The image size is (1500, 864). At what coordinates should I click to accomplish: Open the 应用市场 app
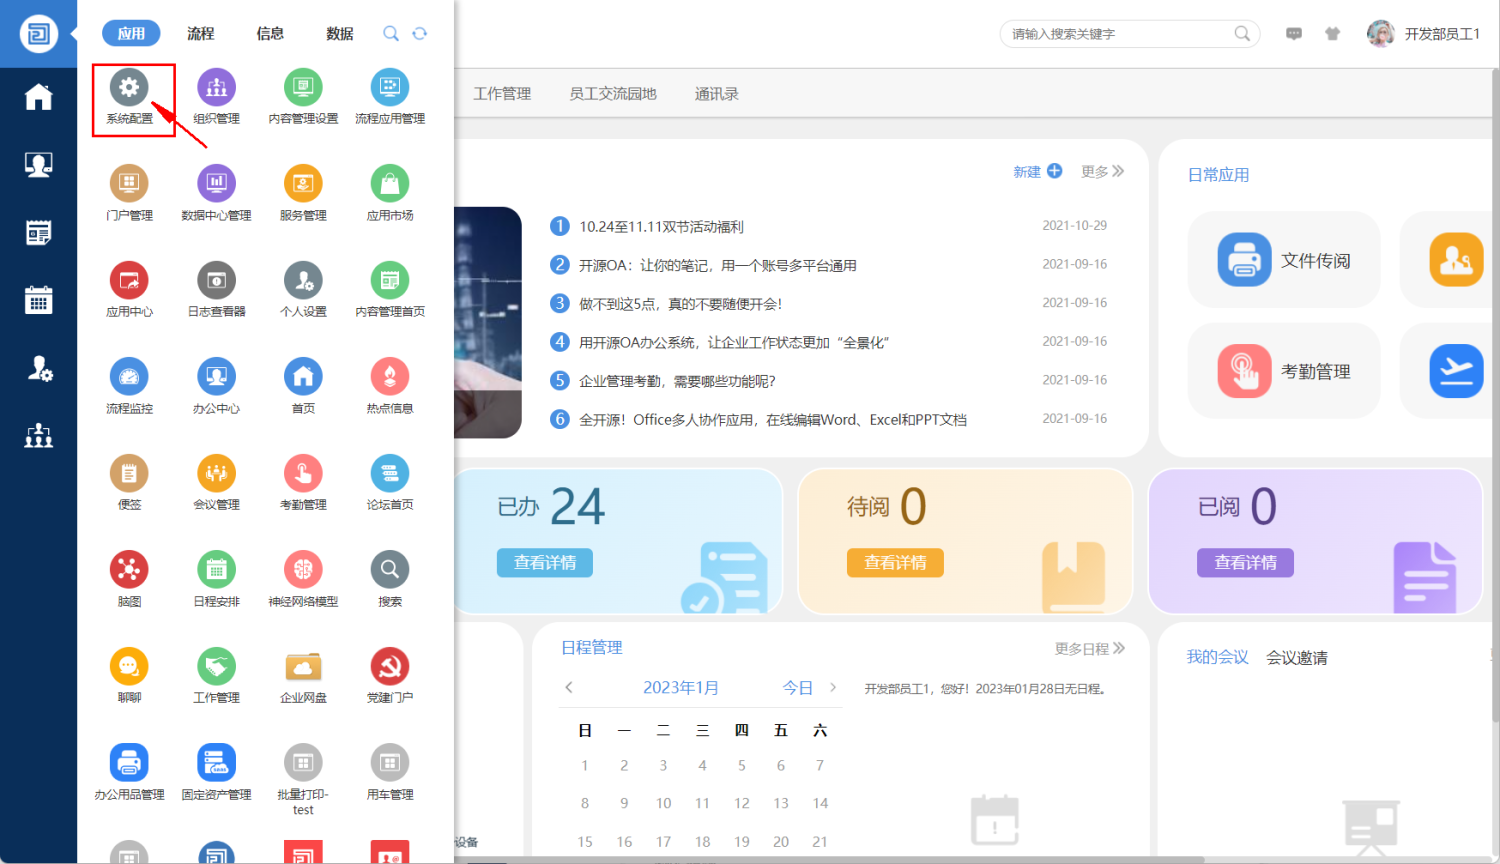coord(389,185)
